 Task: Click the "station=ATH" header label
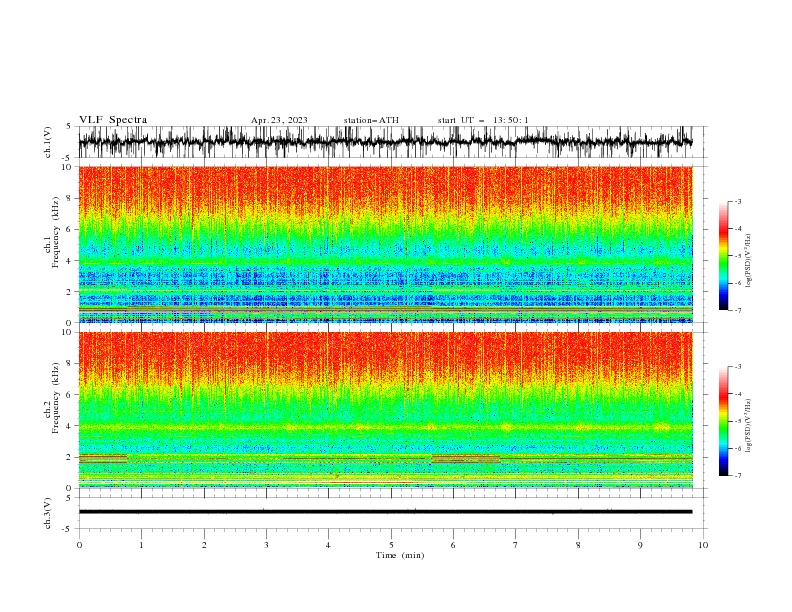coord(371,120)
